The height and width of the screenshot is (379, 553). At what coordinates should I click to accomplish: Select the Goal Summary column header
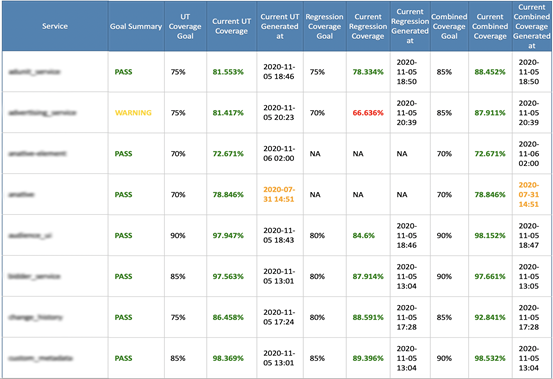click(x=136, y=26)
